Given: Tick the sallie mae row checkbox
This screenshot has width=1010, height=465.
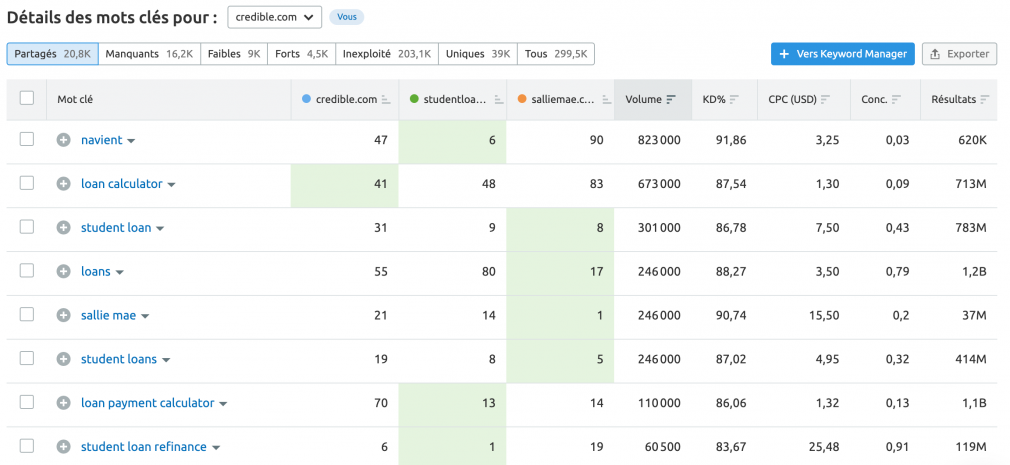Looking at the screenshot, I should tap(26, 314).
